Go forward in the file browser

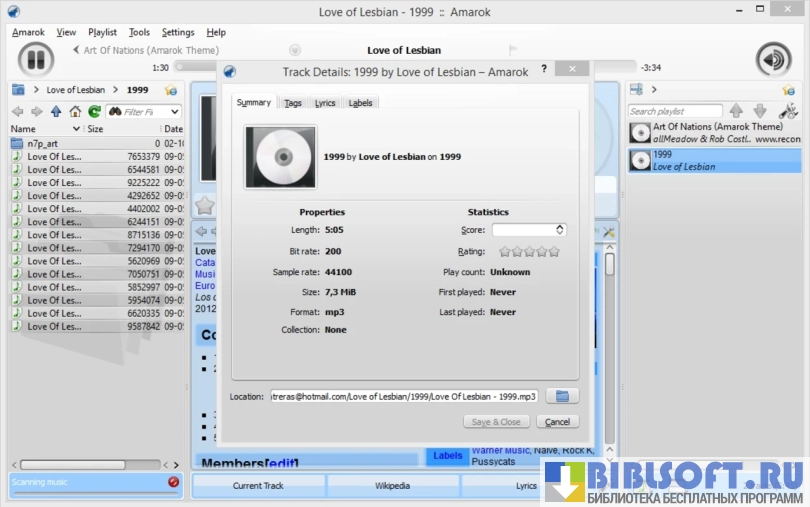click(x=37, y=111)
